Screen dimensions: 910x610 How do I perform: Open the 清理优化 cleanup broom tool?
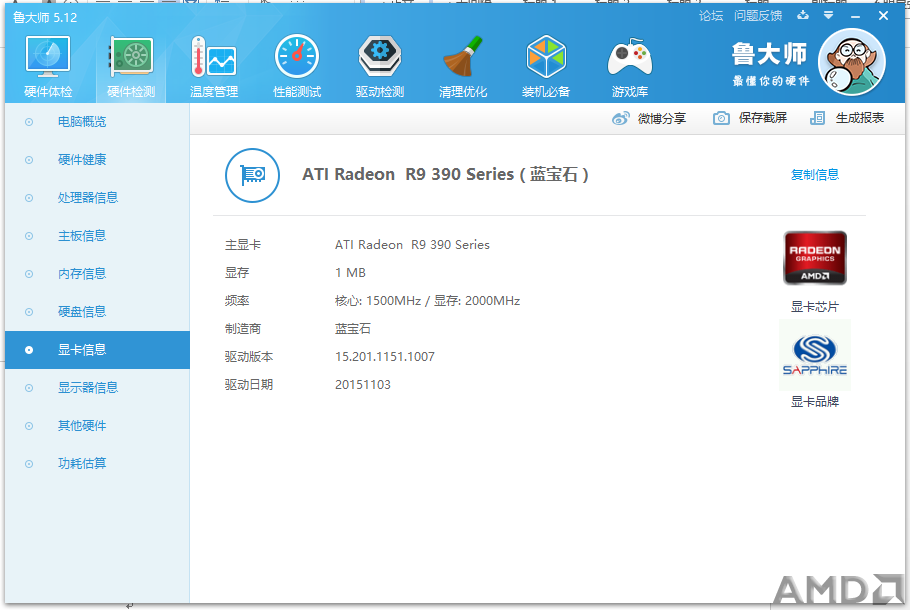pyautogui.click(x=463, y=66)
